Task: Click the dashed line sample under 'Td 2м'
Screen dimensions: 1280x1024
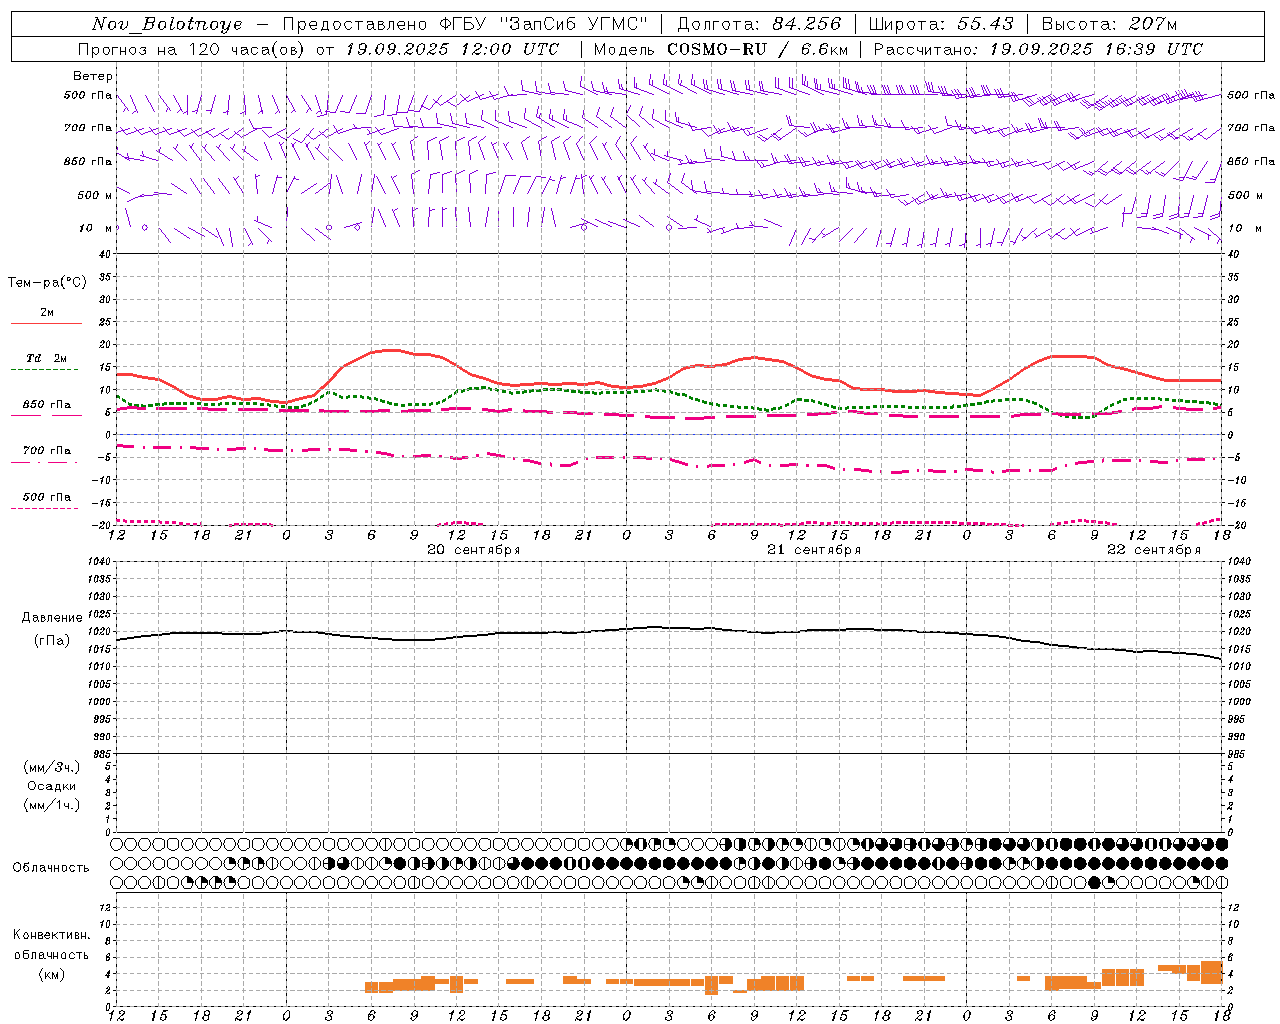Action: pyautogui.click(x=44, y=370)
